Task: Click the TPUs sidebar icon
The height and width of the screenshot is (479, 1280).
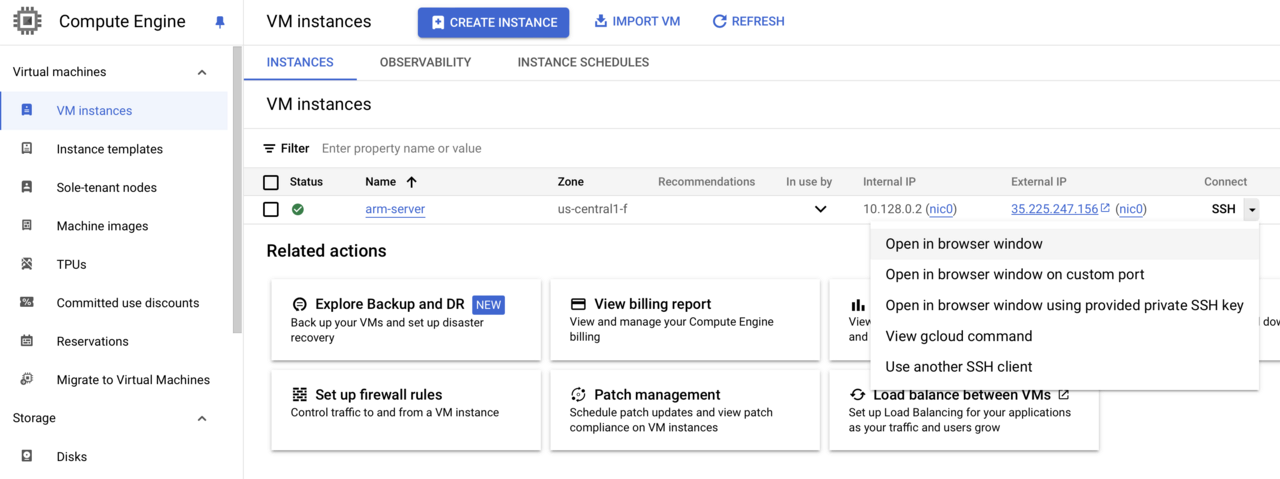Action: point(27,264)
